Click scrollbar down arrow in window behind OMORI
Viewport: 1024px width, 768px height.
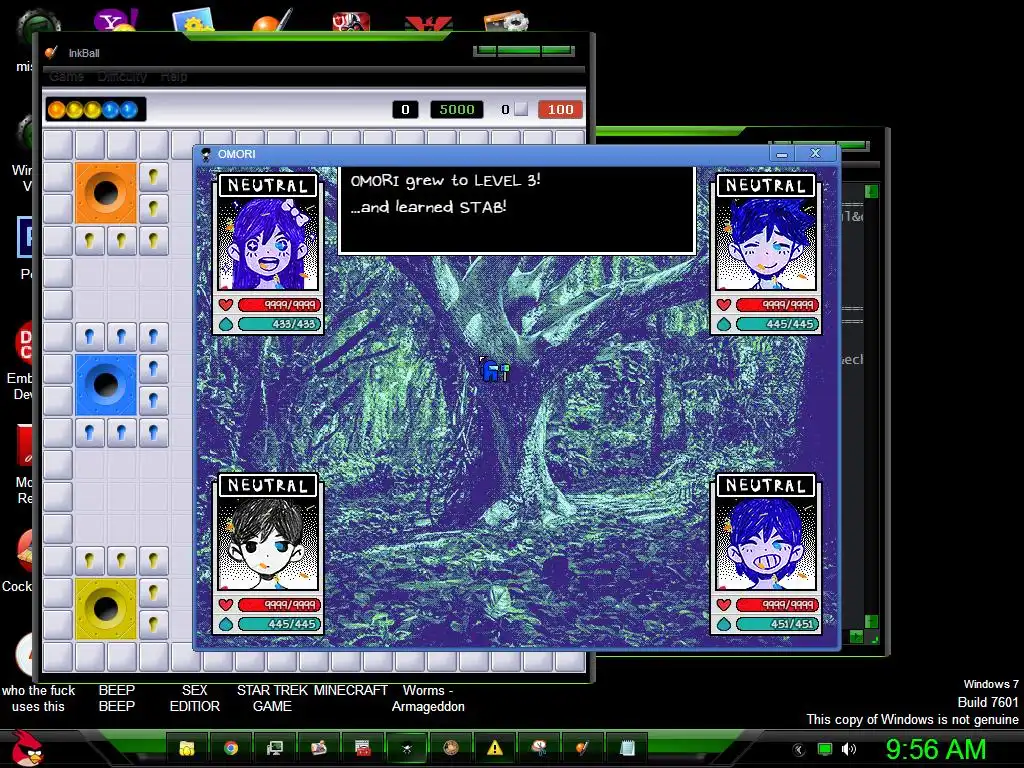click(871, 621)
